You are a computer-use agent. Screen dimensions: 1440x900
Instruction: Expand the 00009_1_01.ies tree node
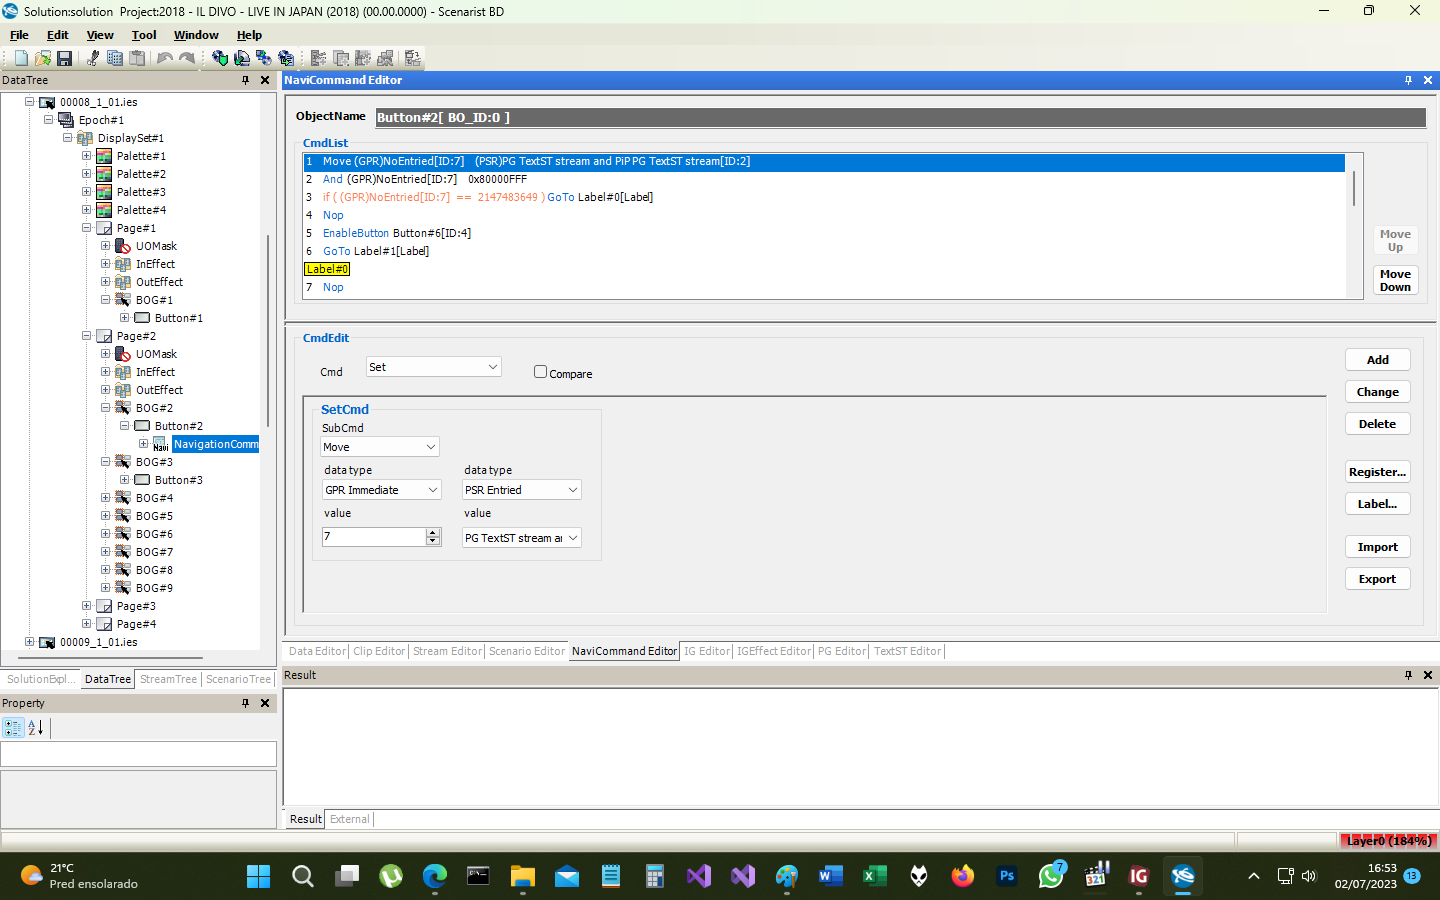tap(29, 642)
